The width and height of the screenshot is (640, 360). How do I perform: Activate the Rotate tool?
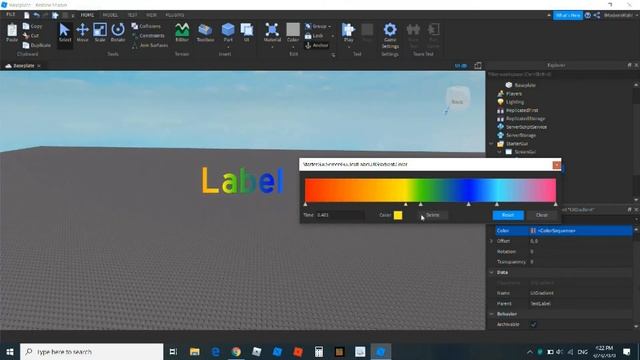(118, 32)
